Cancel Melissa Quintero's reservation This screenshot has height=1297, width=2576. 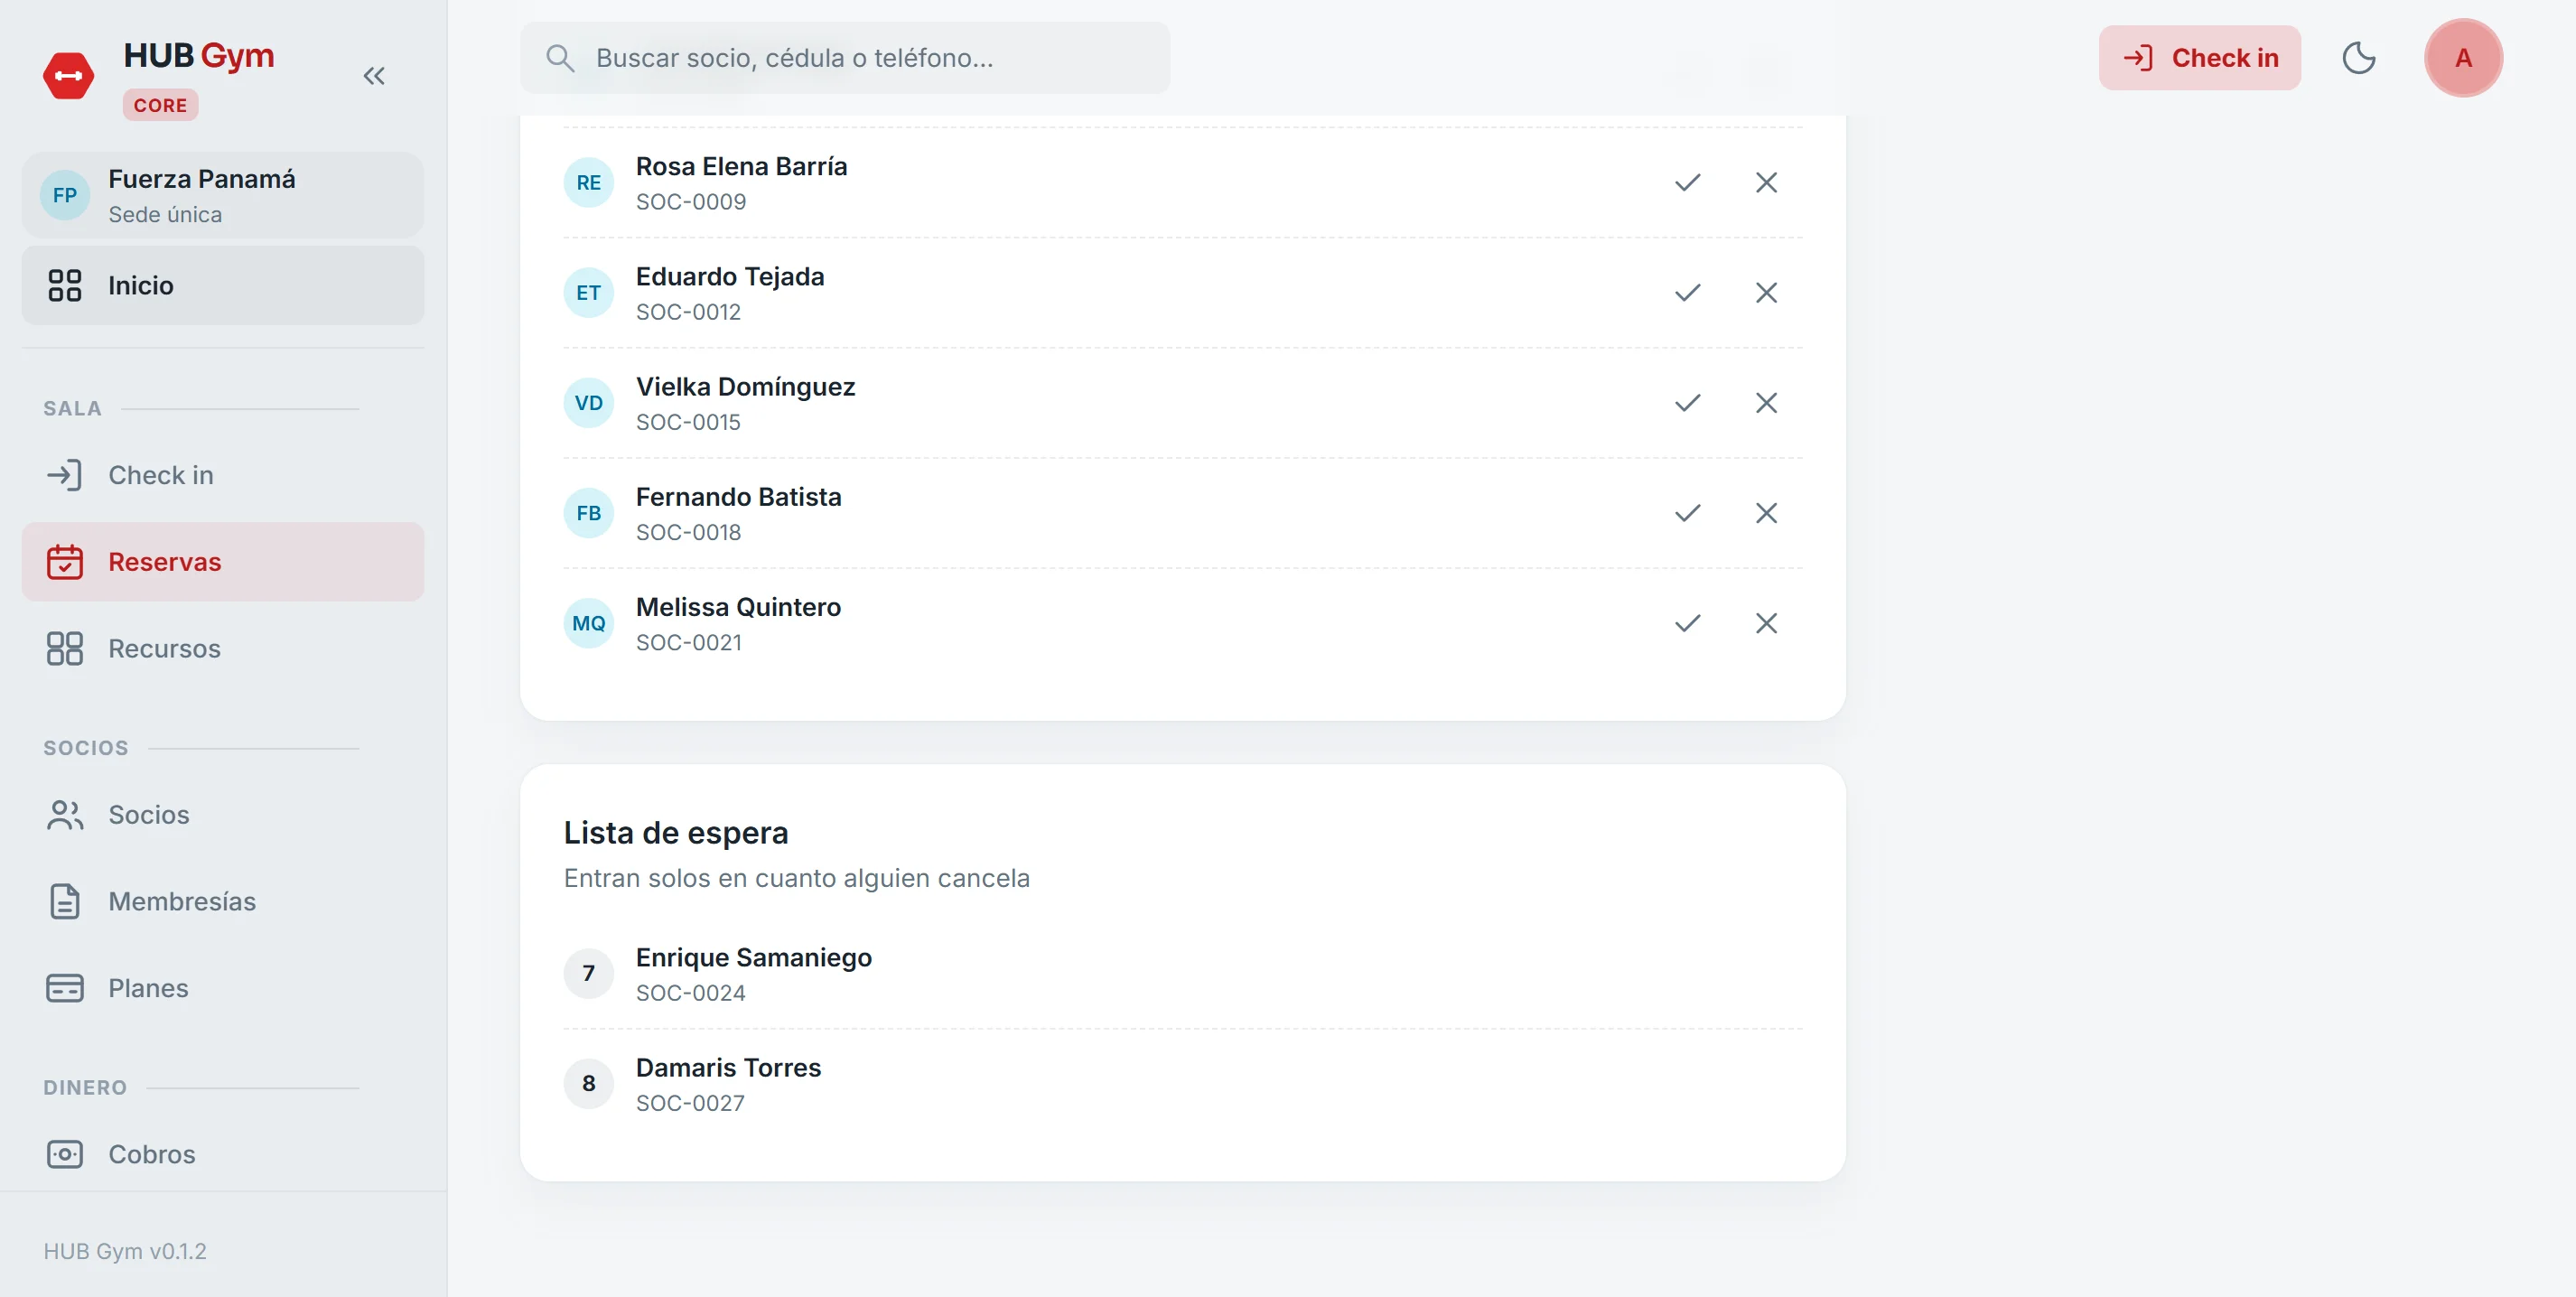coord(1767,623)
